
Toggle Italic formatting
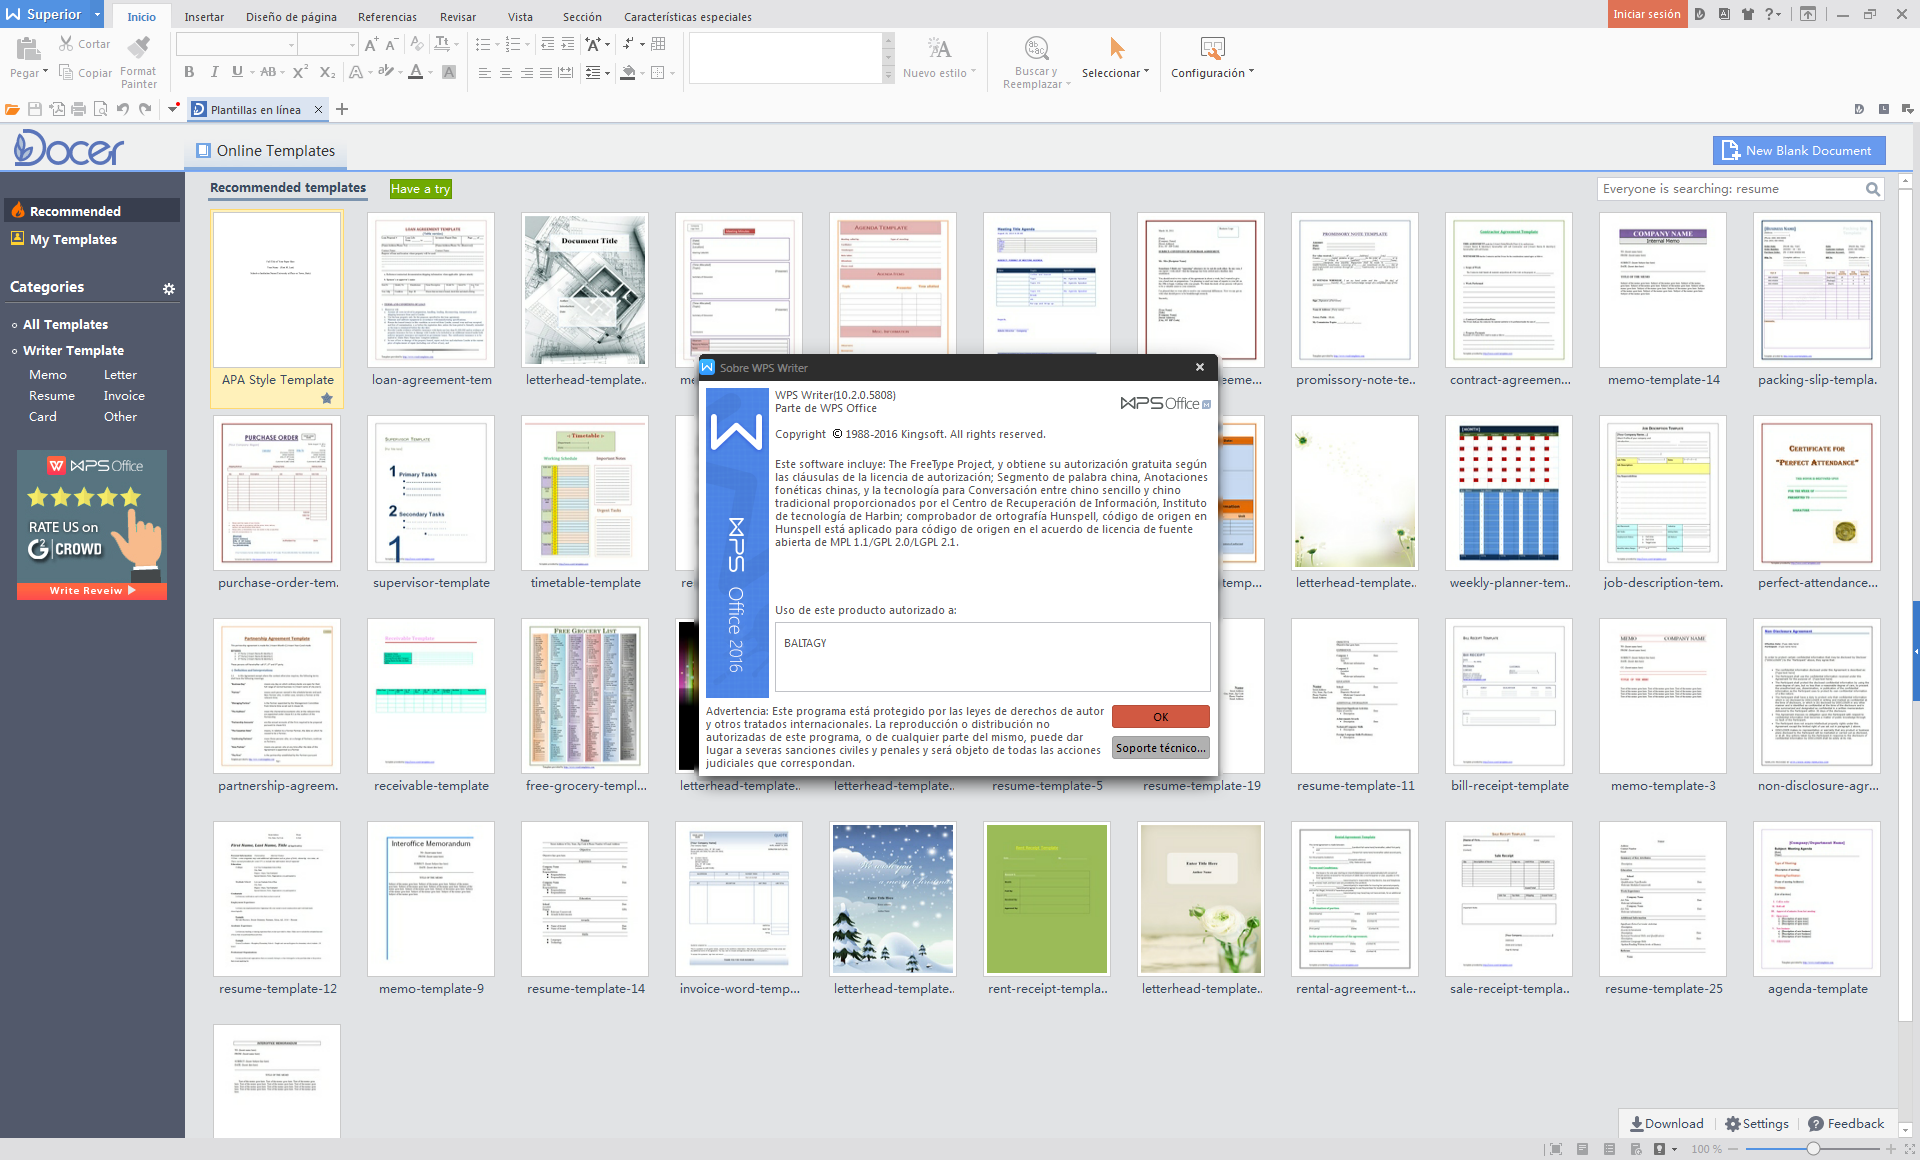pos(214,72)
